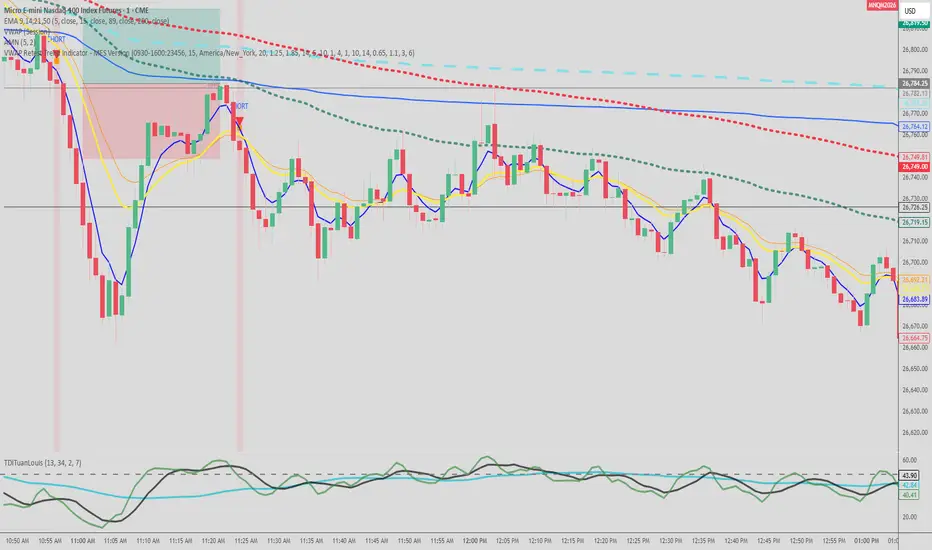The image size is (932, 550).
Task: Click the 11:00 AM time axis label
Action: coord(83,541)
